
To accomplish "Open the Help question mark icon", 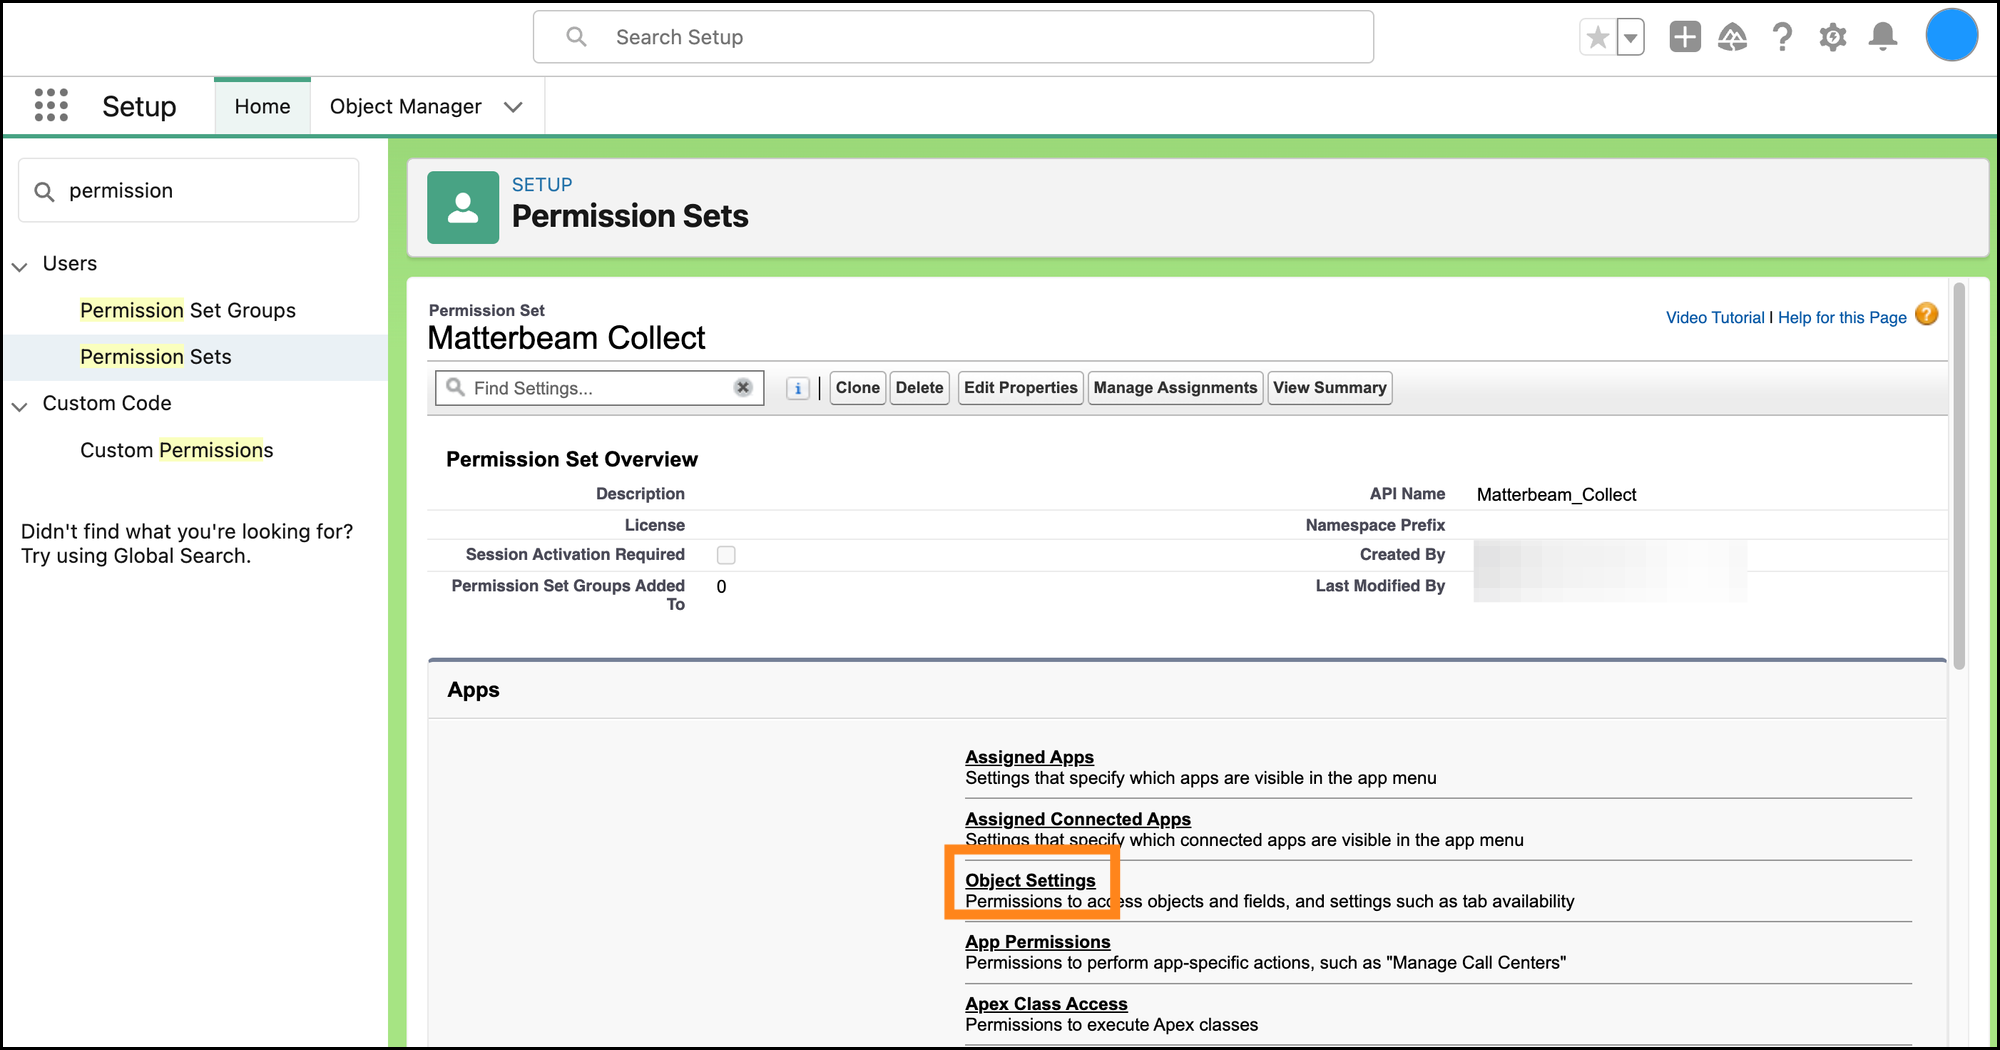I will point(1782,37).
